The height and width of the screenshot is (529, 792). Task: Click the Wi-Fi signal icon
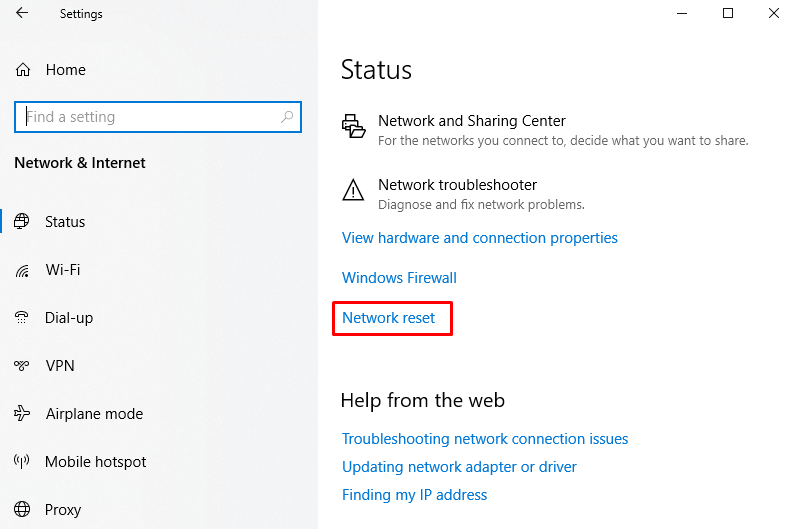(x=22, y=270)
